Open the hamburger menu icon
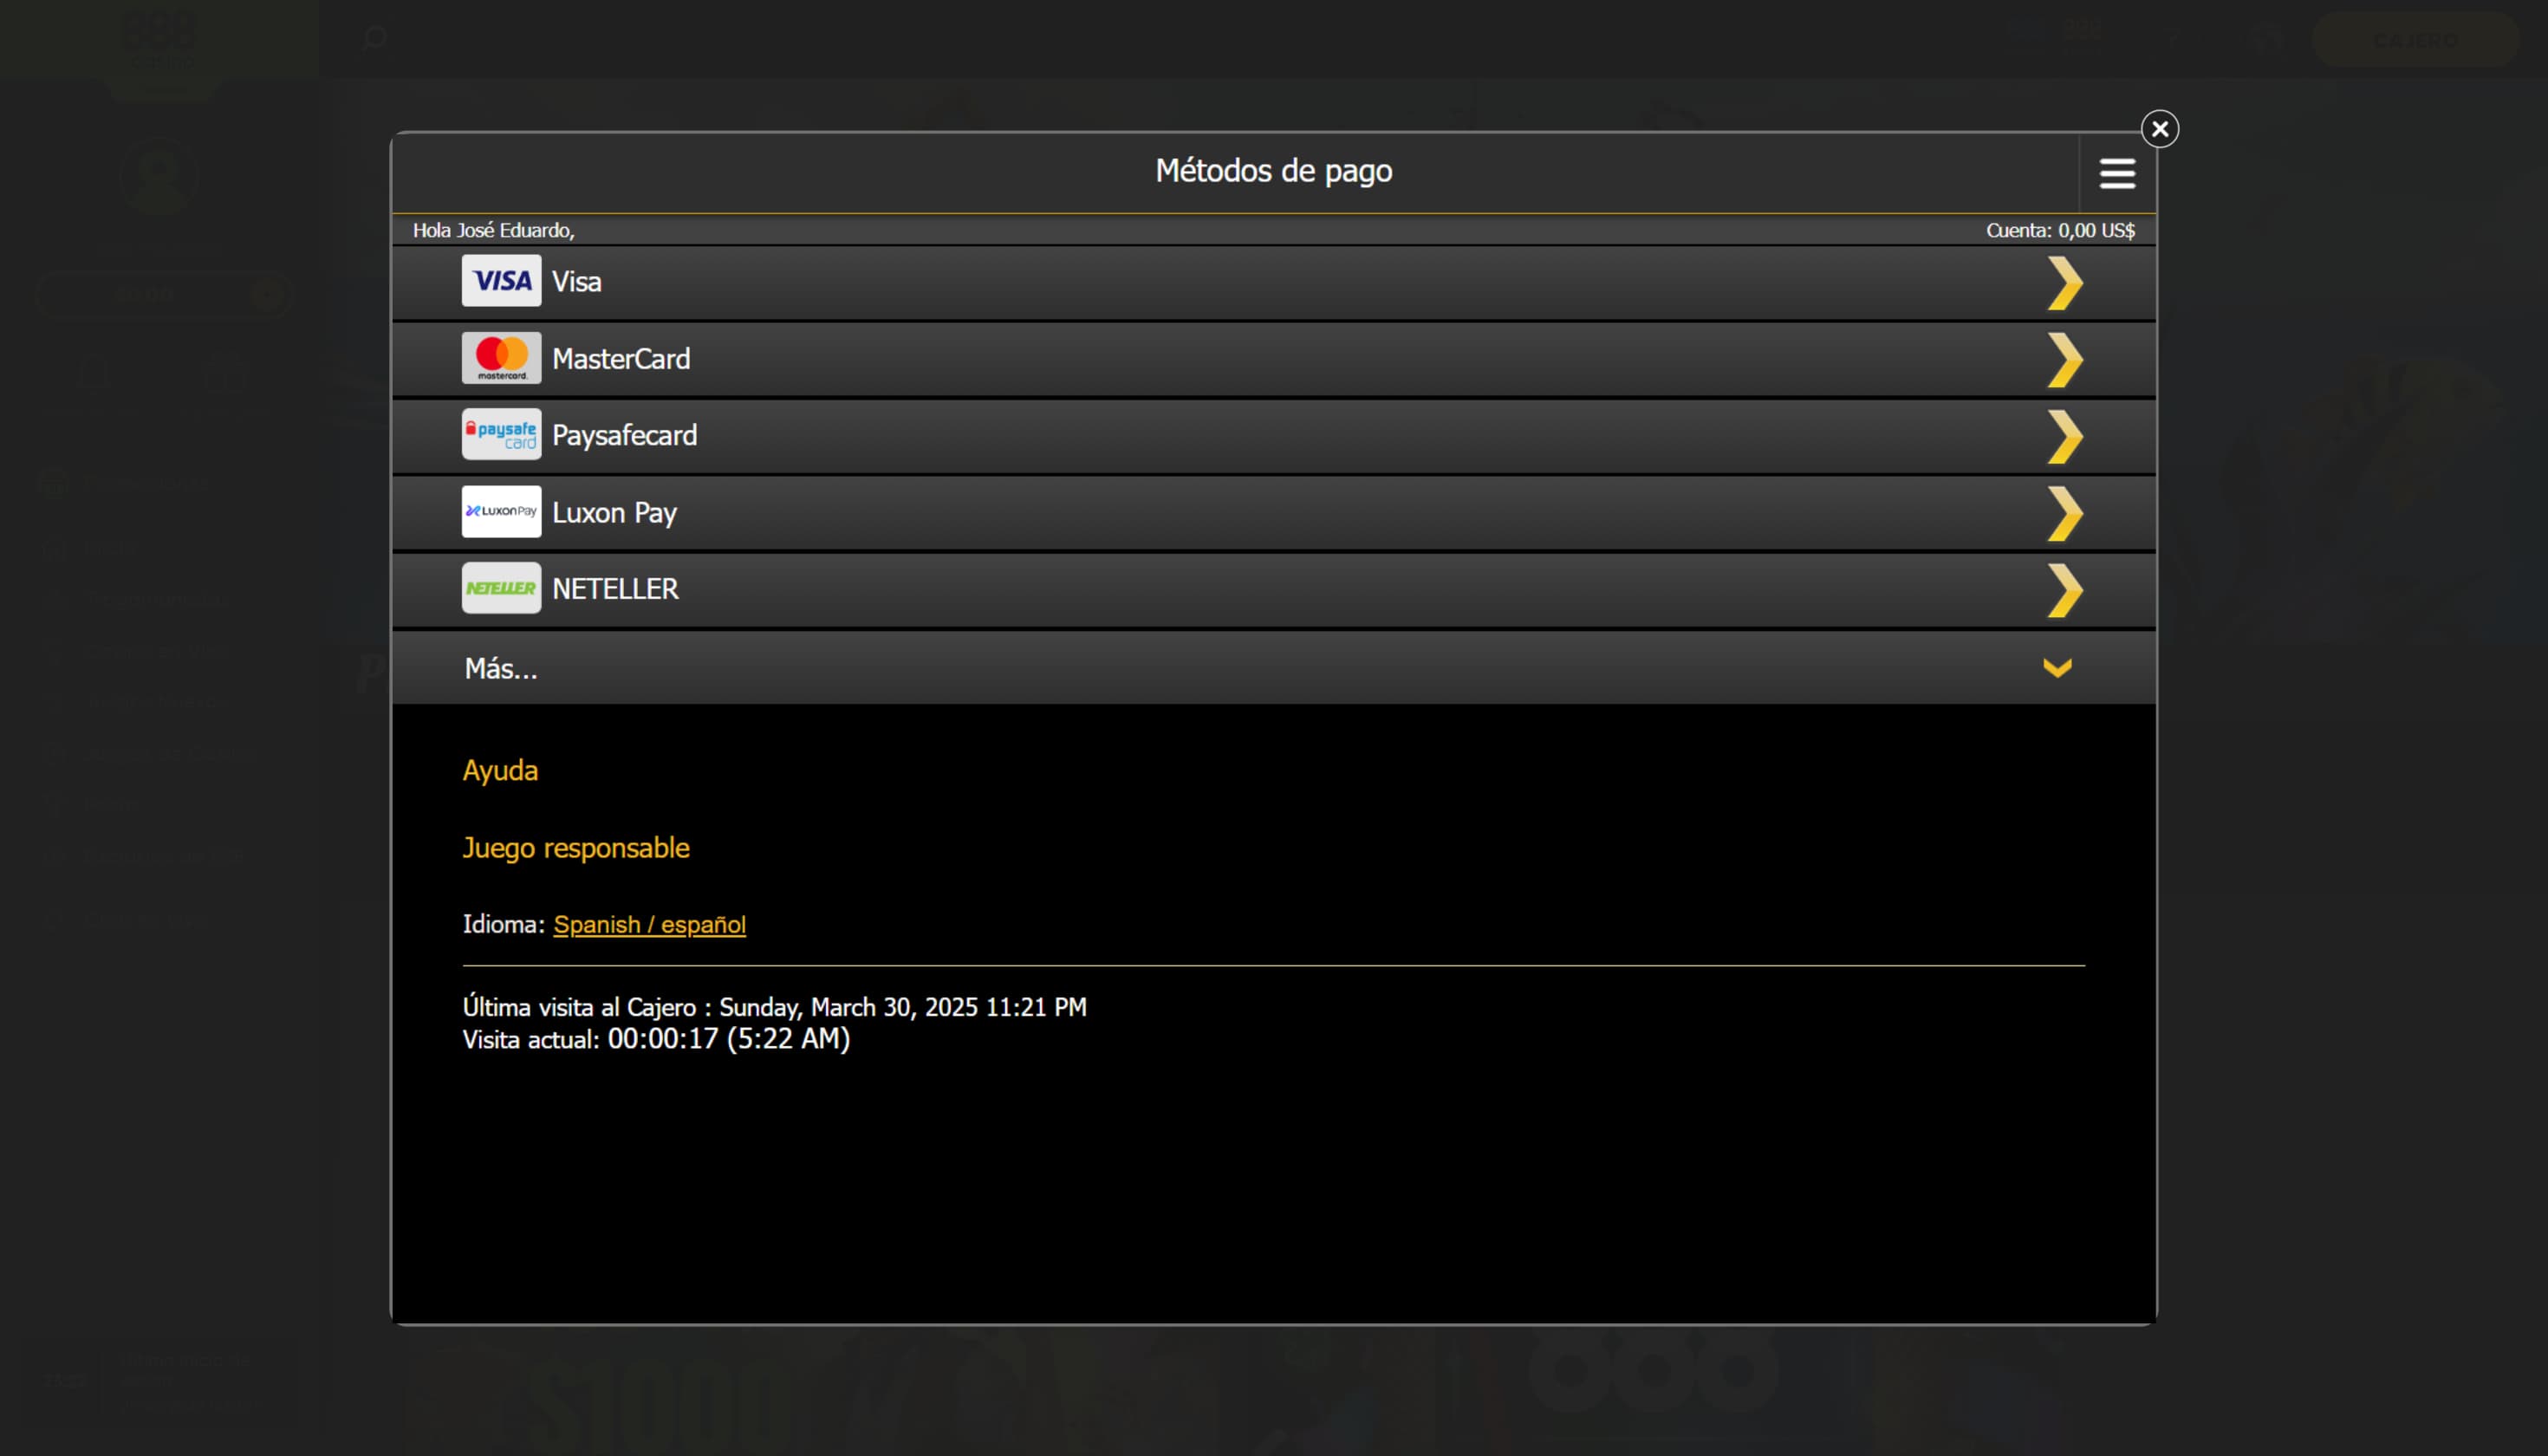Screen dimensions: 2548x1456 [2116, 173]
